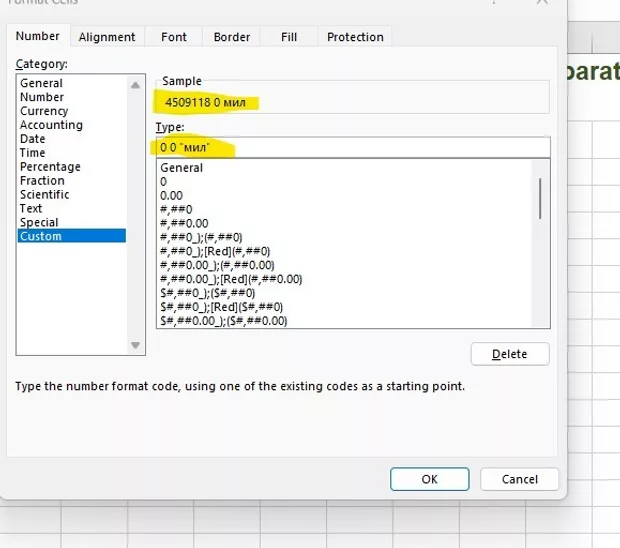This screenshot has width=620, height=548.
Task: Select Date from Category list
Action: click(33, 139)
